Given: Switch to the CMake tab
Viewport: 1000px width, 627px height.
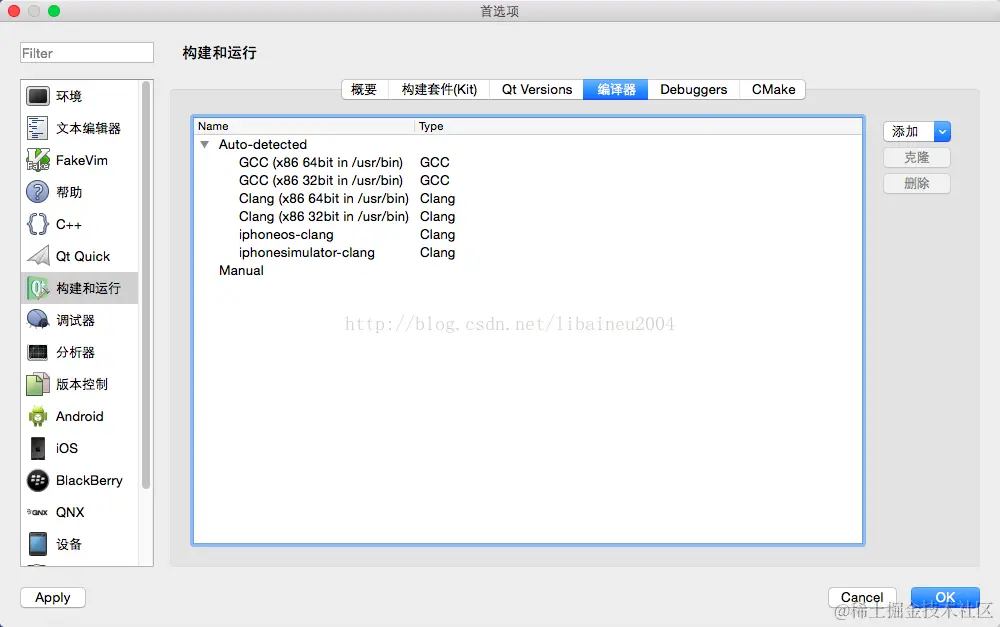Looking at the screenshot, I should tap(773, 89).
